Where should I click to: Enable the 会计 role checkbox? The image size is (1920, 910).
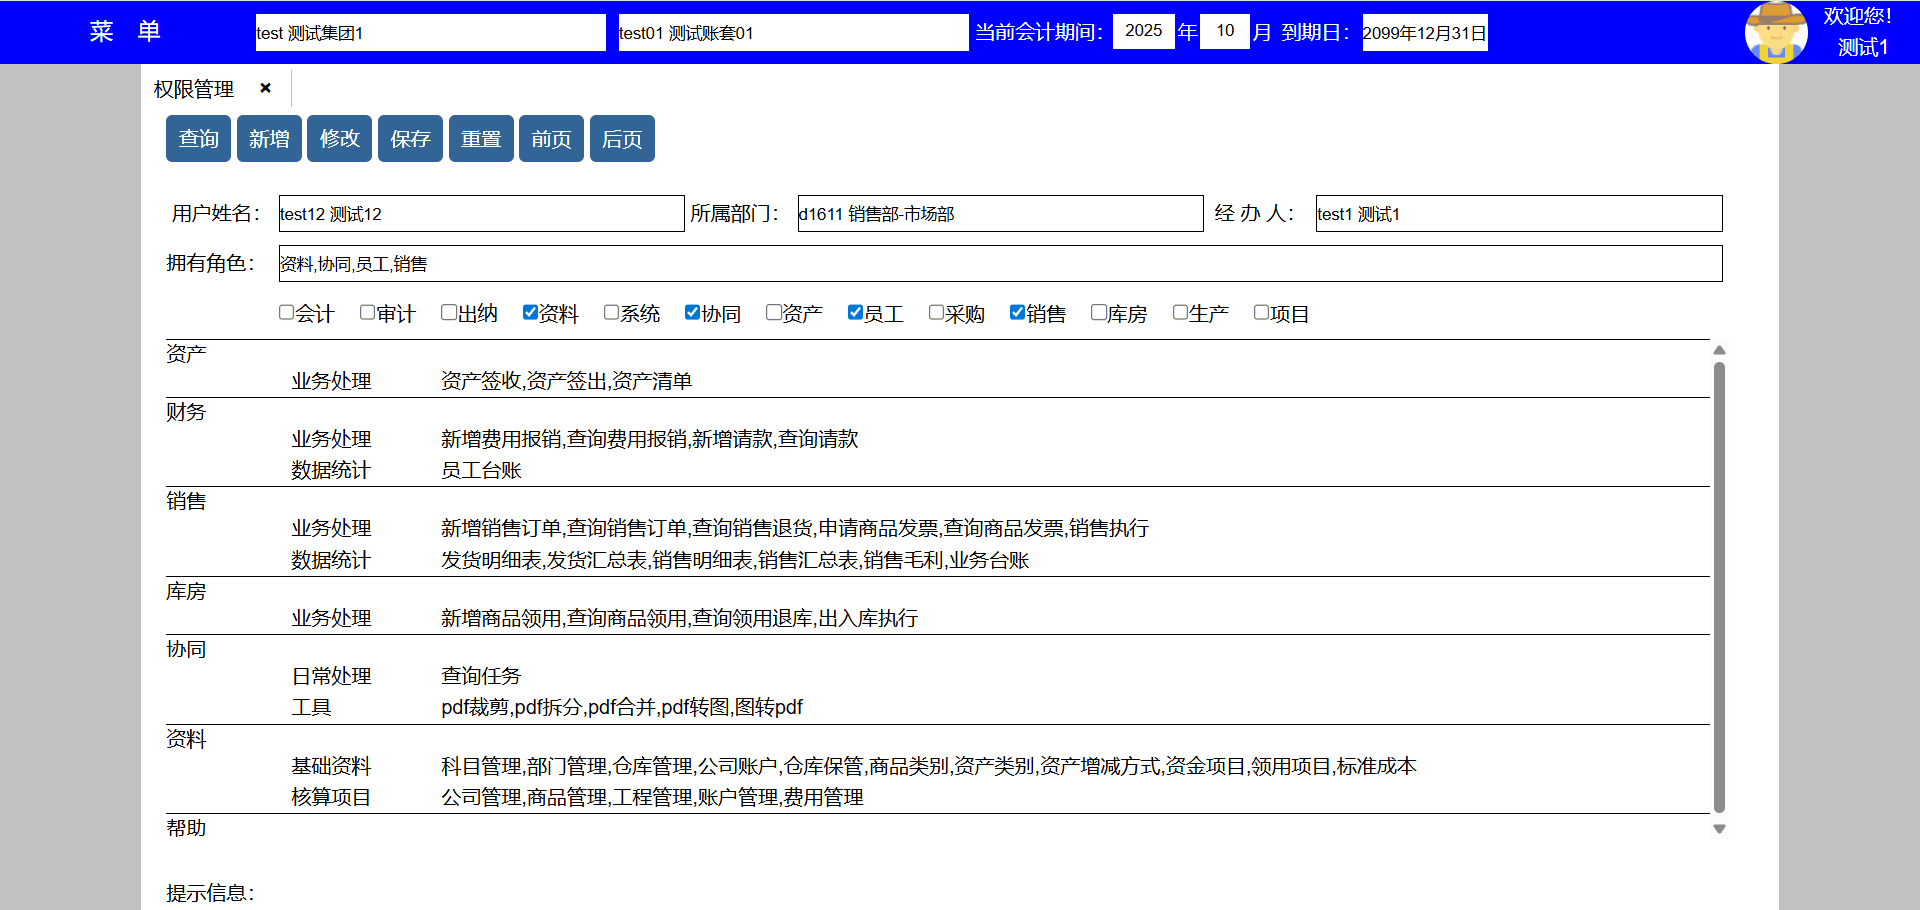click(287, 313)
